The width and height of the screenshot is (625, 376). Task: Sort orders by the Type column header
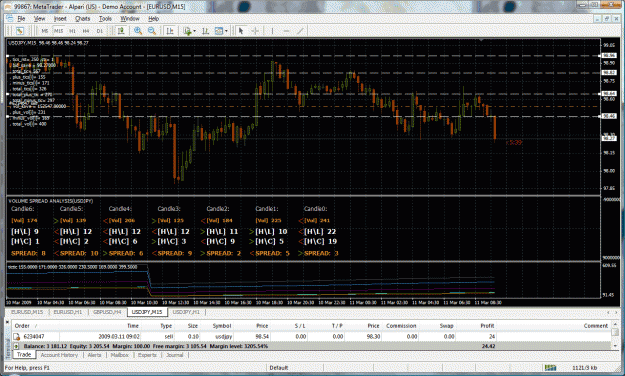pos(166,326)
